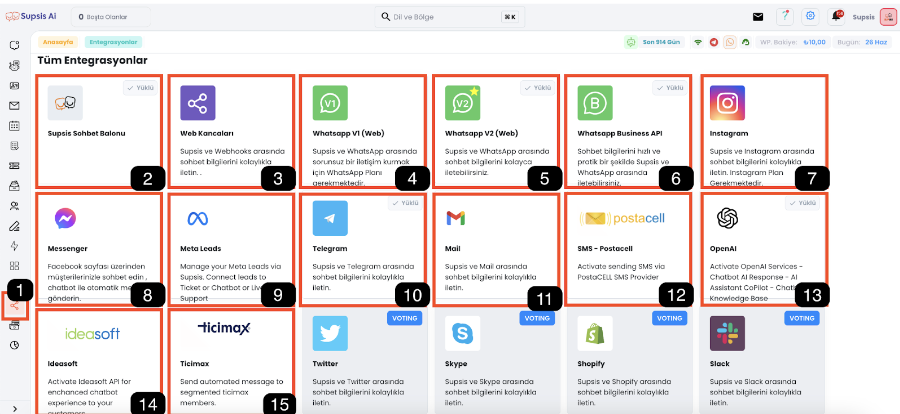The width and height of the screenshot is (900, 414).
Task: Open the lightning bolt icon in sidebar
Action: 14,246
